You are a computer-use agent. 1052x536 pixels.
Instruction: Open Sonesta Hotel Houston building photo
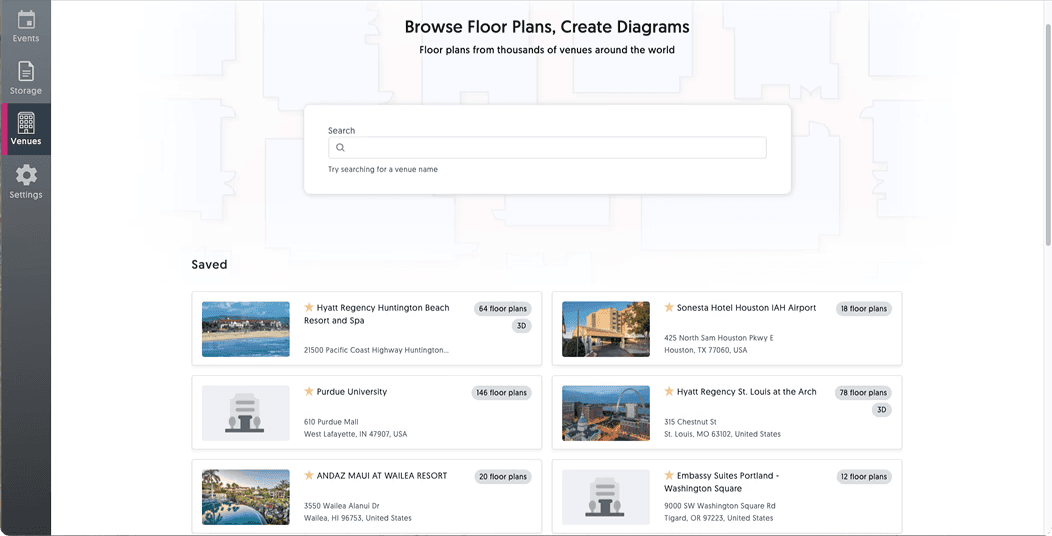[606, 329]
